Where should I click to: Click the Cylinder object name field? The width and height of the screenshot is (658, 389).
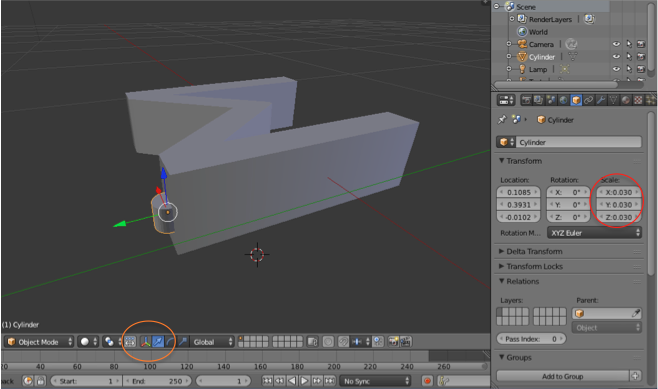click(578, 142)
